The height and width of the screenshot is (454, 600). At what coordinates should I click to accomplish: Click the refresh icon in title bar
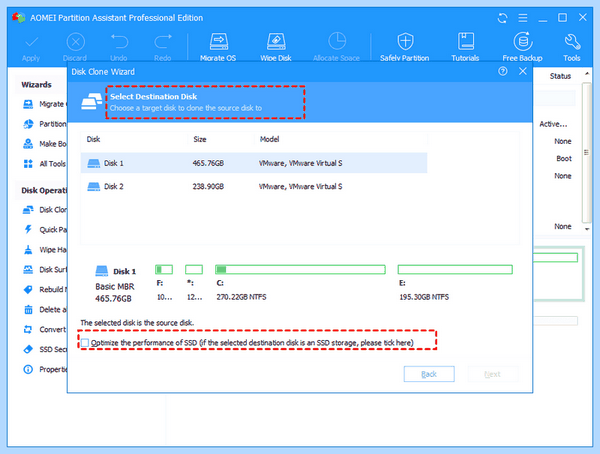pyautogui.click(x=502, y=18)
